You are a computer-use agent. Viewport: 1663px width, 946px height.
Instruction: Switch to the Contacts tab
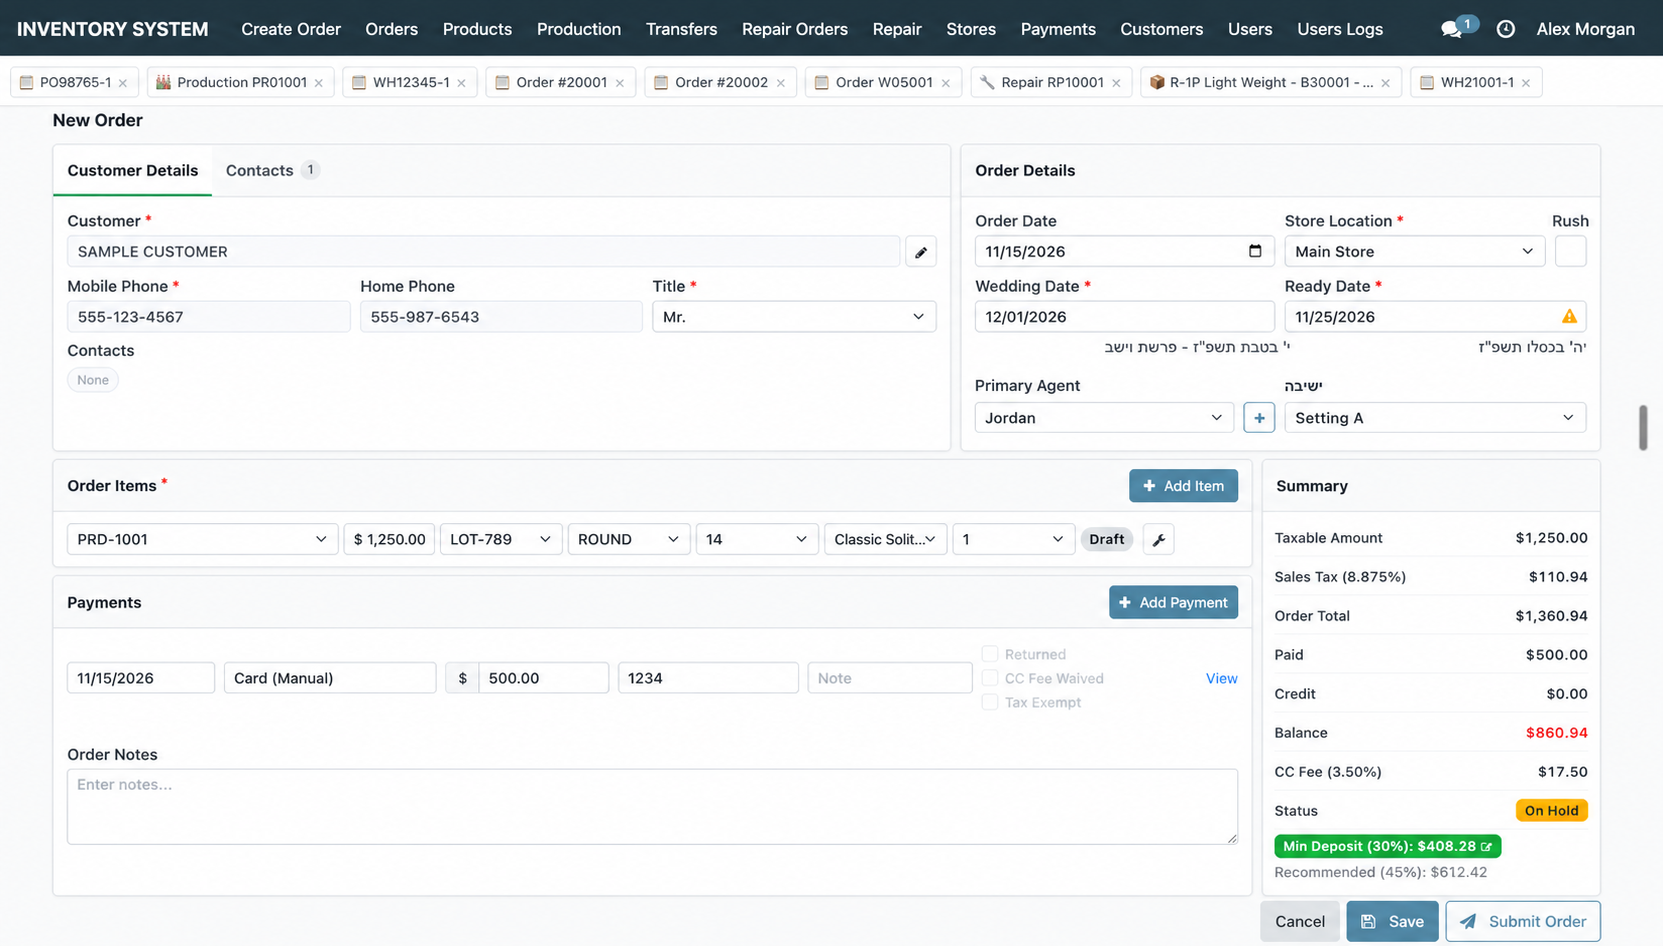coord(272,170)
